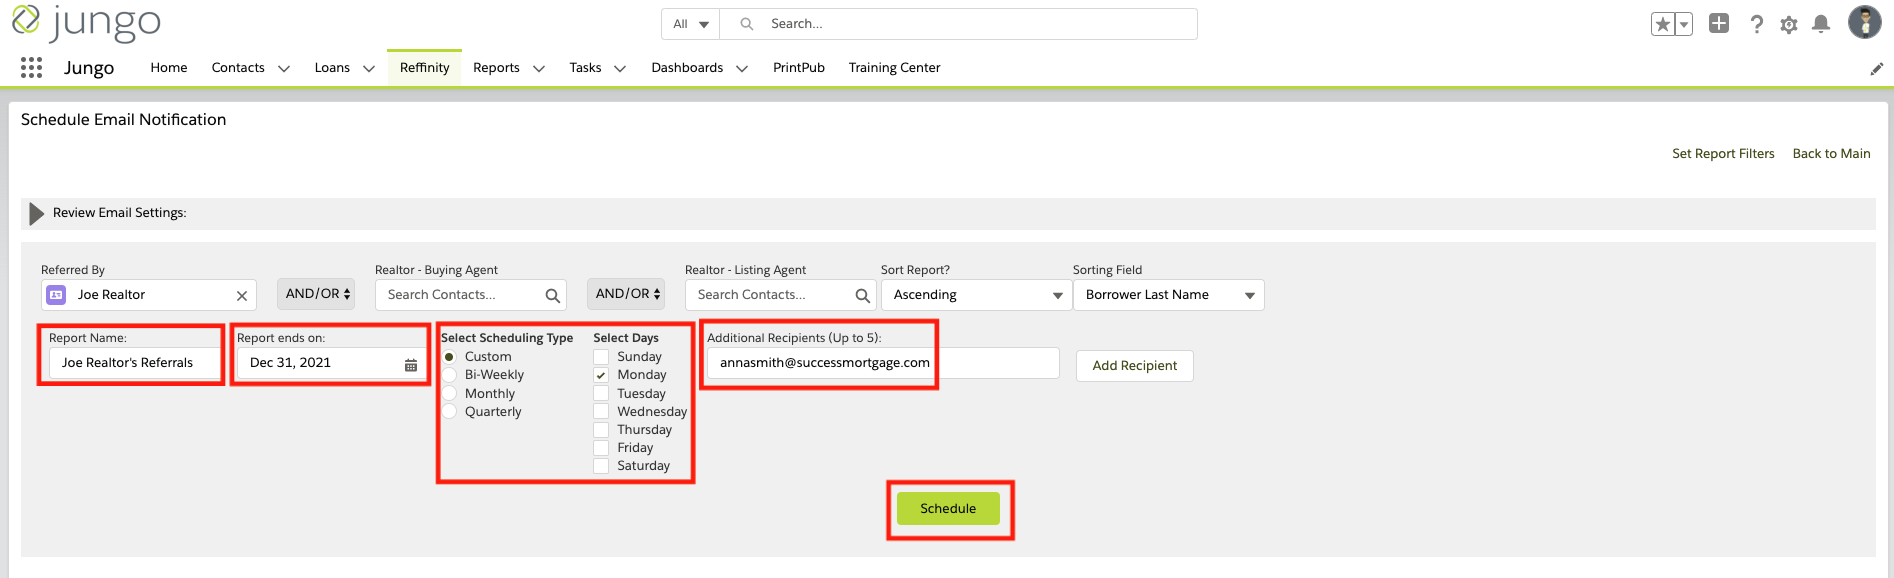Viewport: 1894px width, 578px height.
Task: Open the global actions plus icon
Action: pyautogui.click(x=1719, y=24)
